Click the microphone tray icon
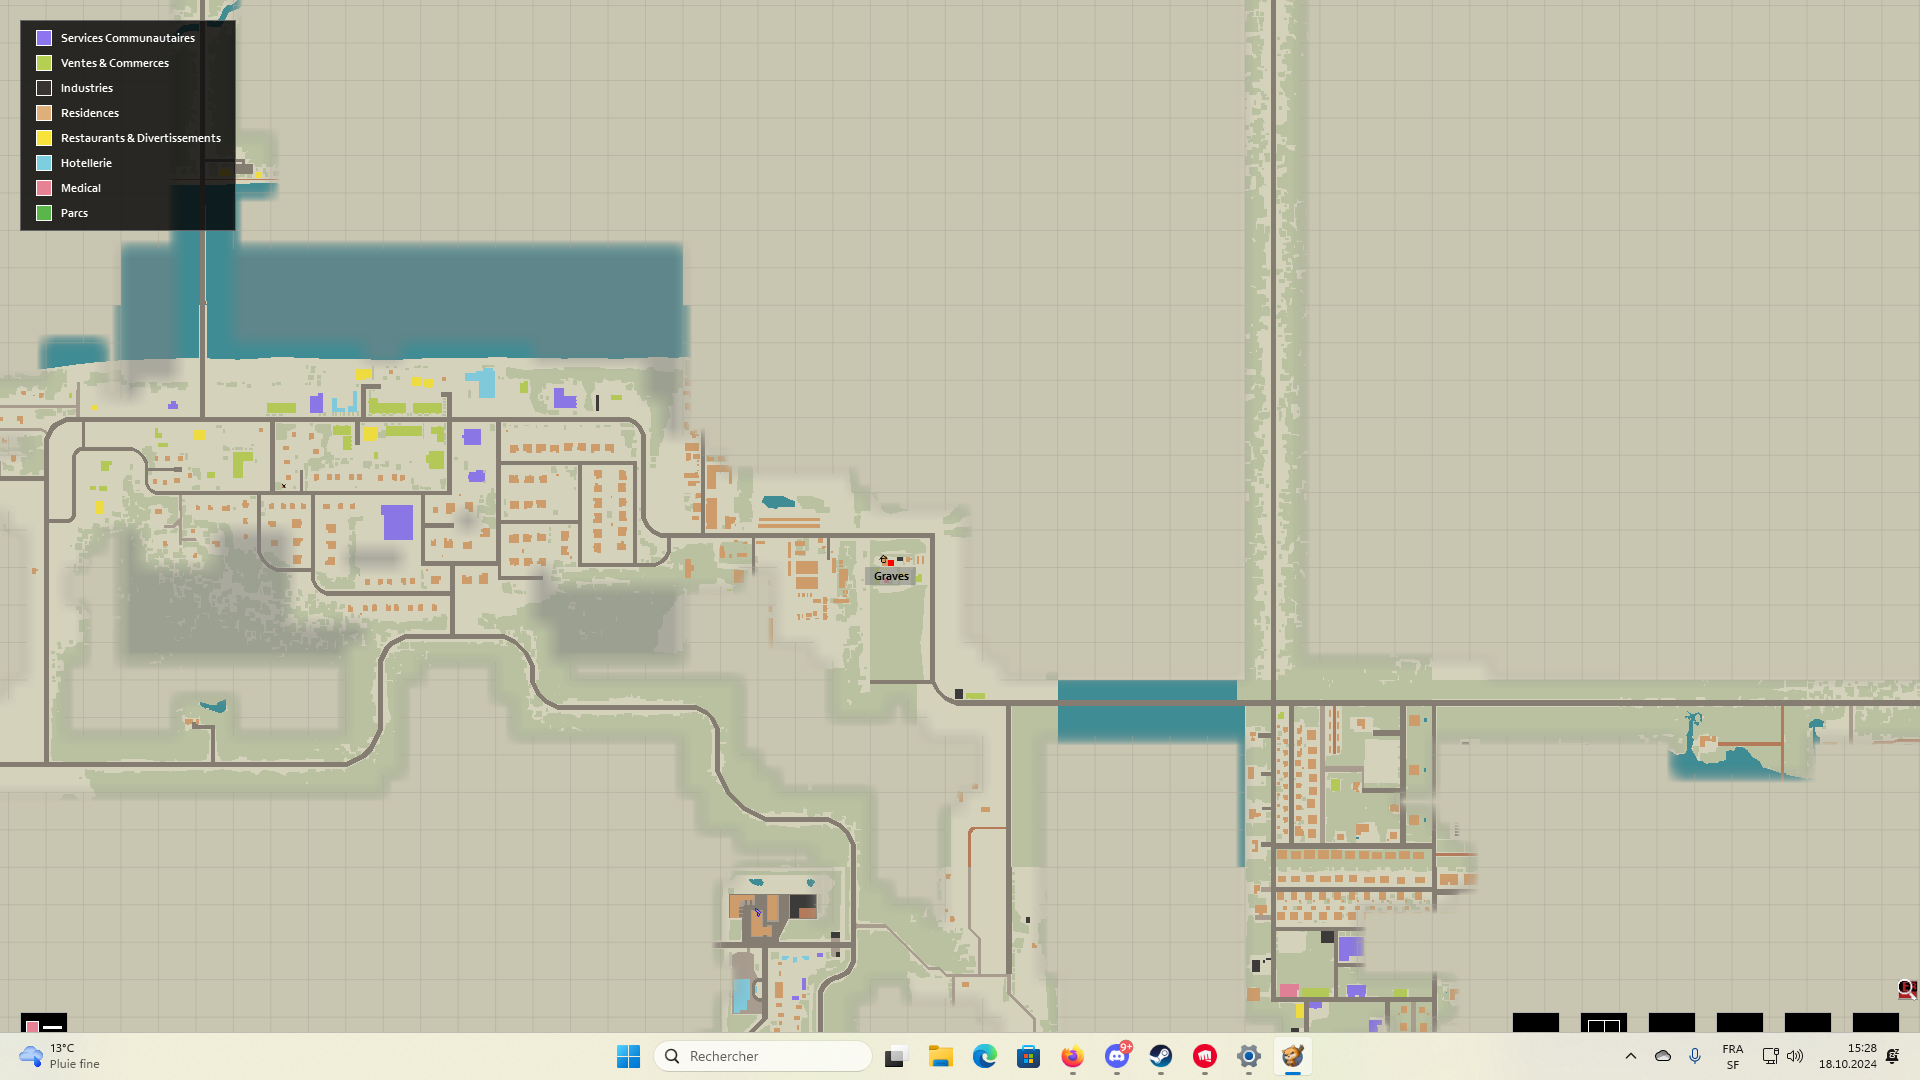The width and height of the screenshot is (1920, 1080). pos(1695,1056)
